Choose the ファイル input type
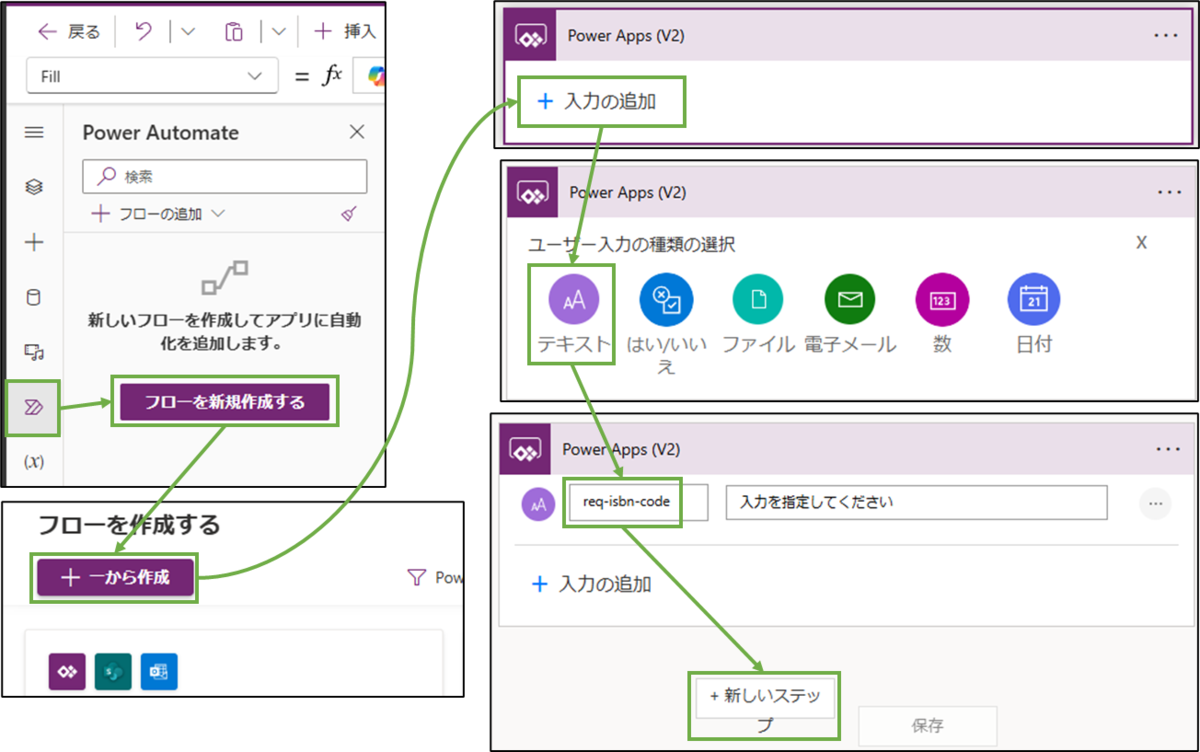1200x752 pixels. click(x=758, y=315)
